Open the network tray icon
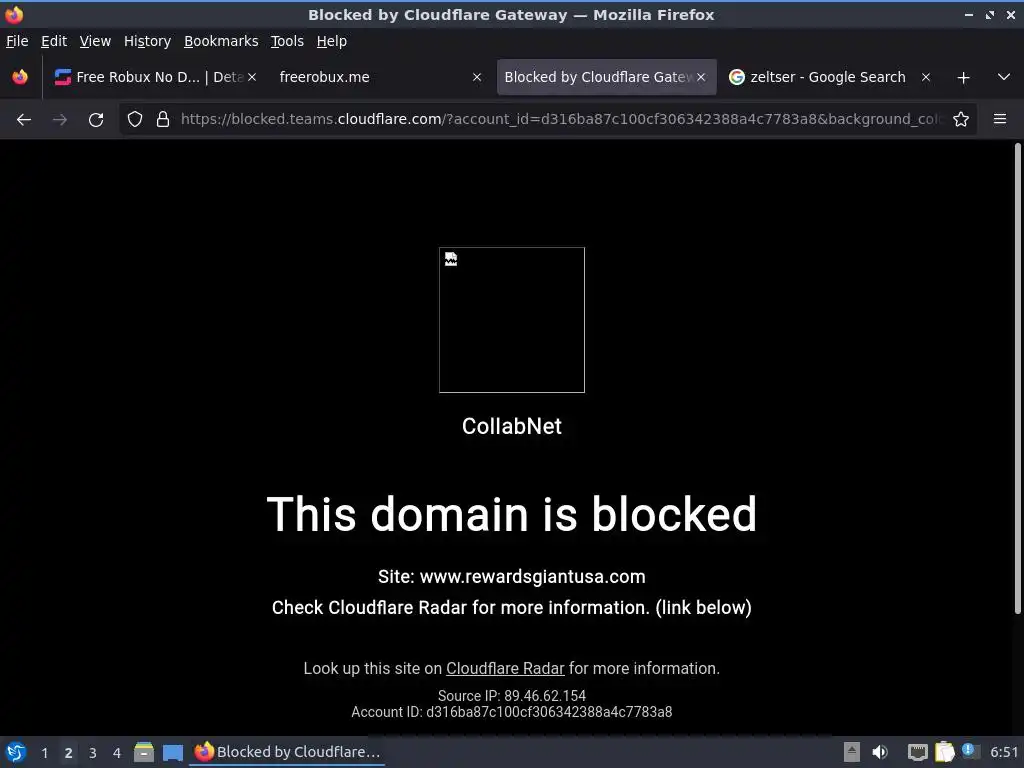Screen dimensions: 1024x768 click(x=918, y=752)
